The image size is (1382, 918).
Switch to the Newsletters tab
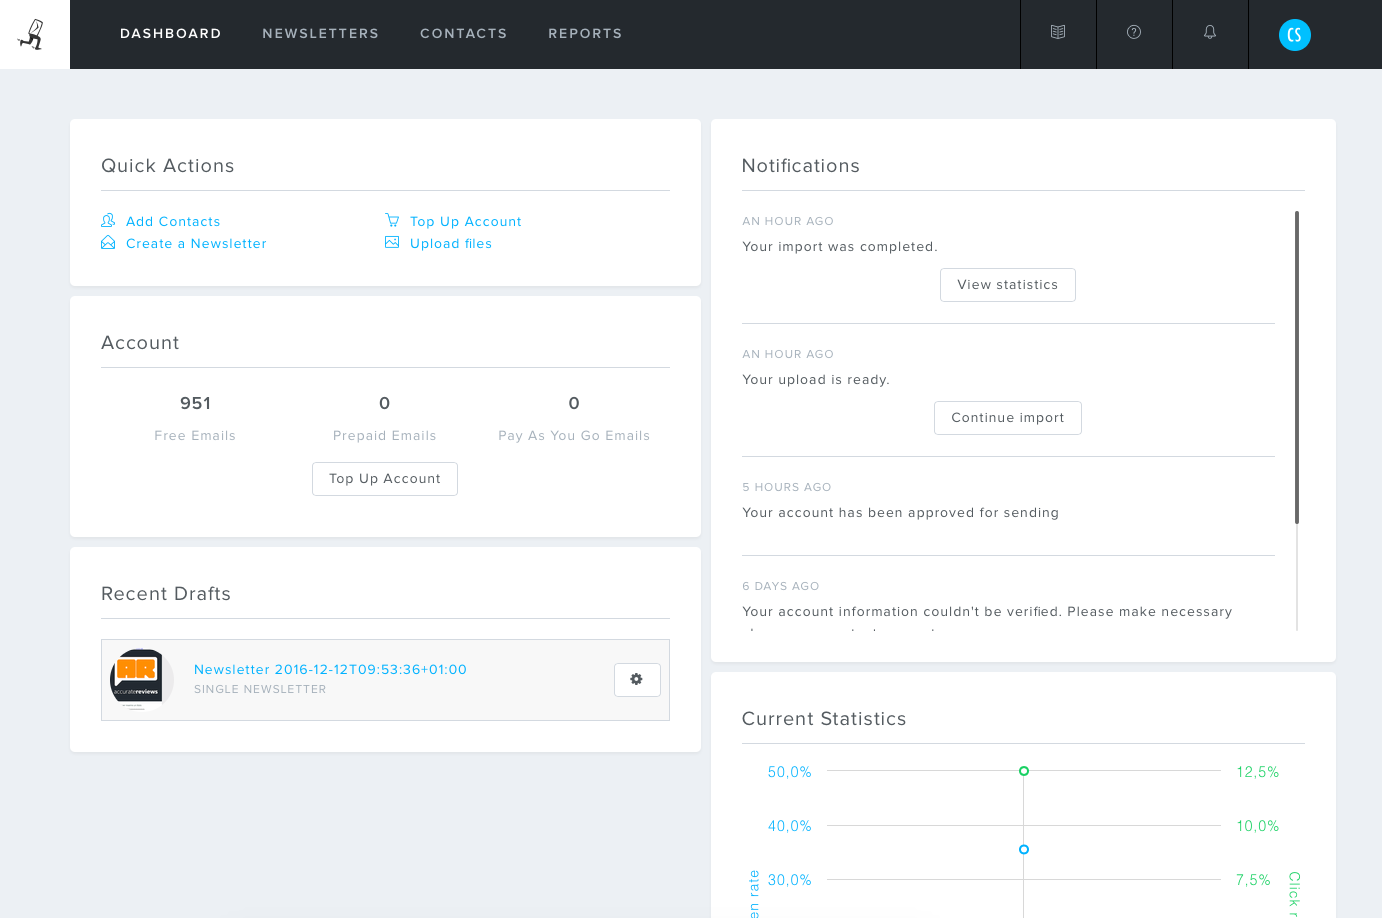(x=320, y=34)
